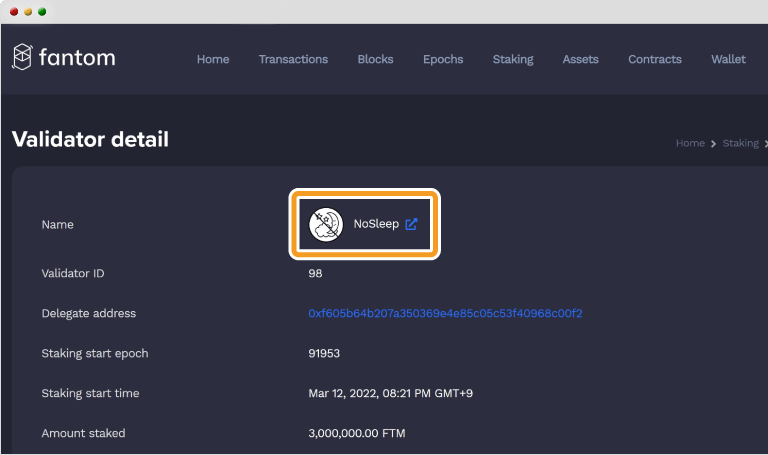Click the yellow minimize window button

[28, 12]
